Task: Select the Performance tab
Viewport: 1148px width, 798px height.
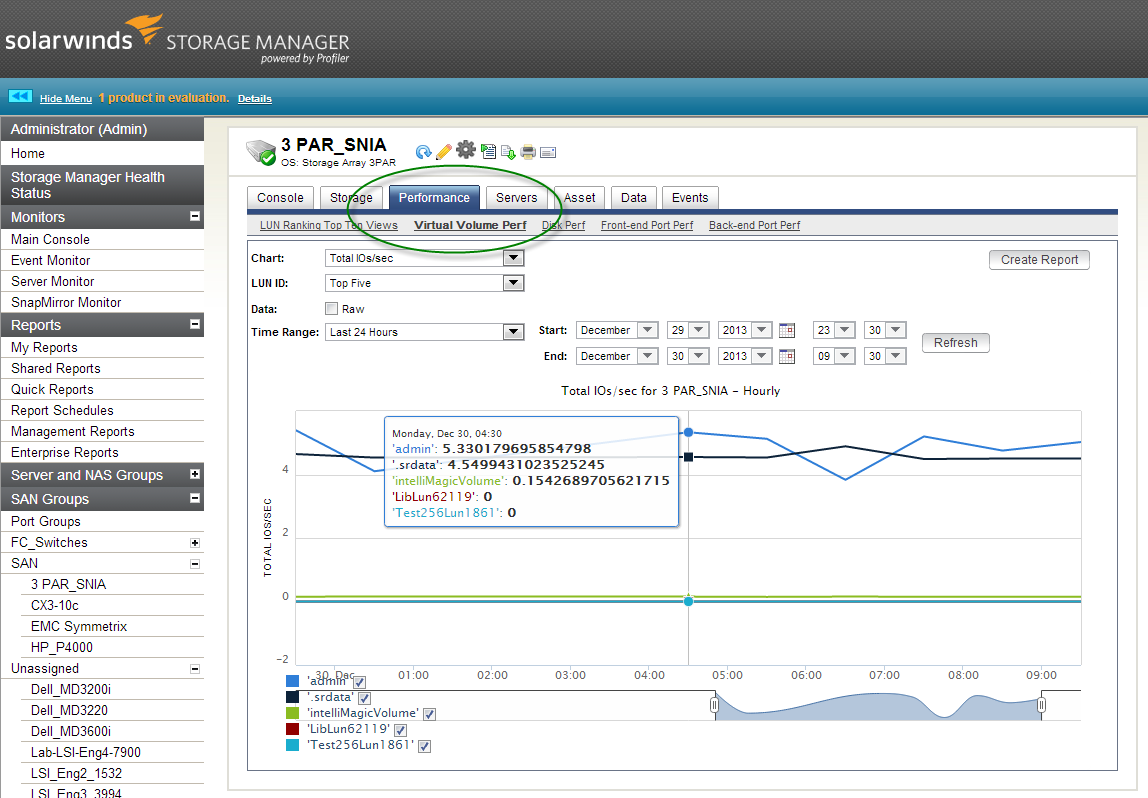Action: [x=434, y=198]
